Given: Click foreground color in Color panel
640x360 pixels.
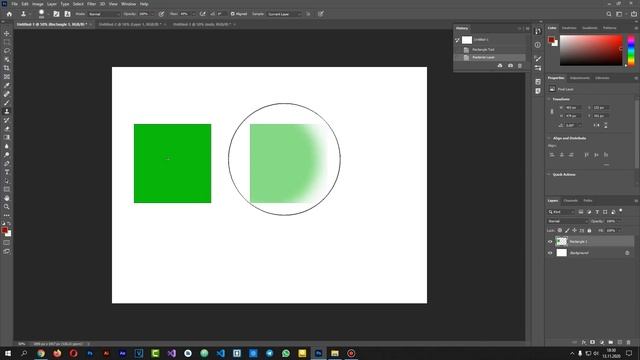Looking at the screenshot, I should [551, 40].
